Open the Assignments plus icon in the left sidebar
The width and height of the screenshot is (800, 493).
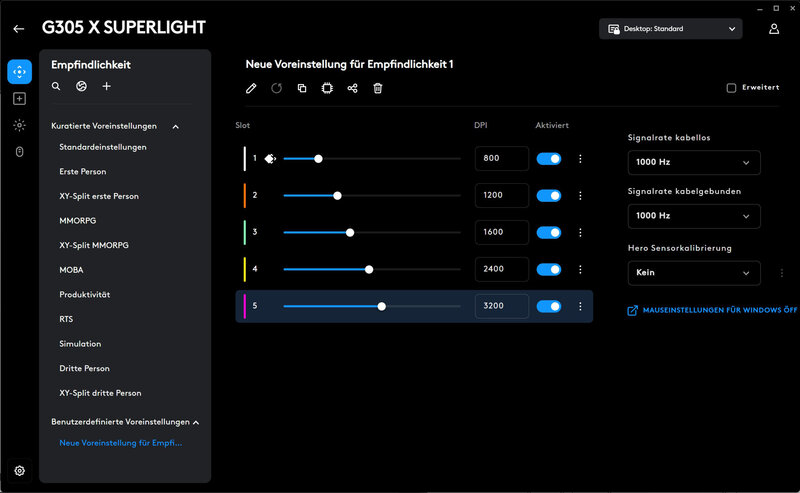(x=19, y=98)
